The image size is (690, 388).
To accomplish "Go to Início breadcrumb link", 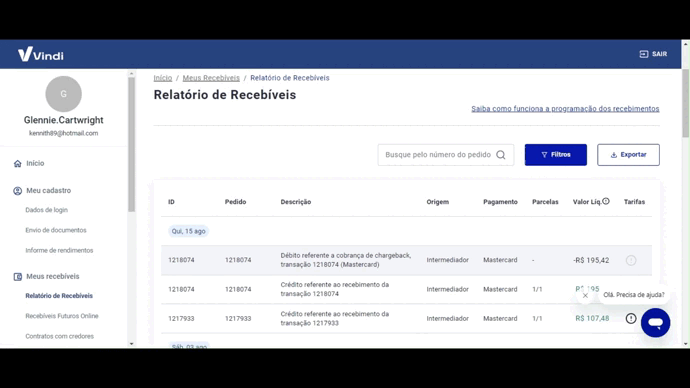I will click(x=163, y=78).
